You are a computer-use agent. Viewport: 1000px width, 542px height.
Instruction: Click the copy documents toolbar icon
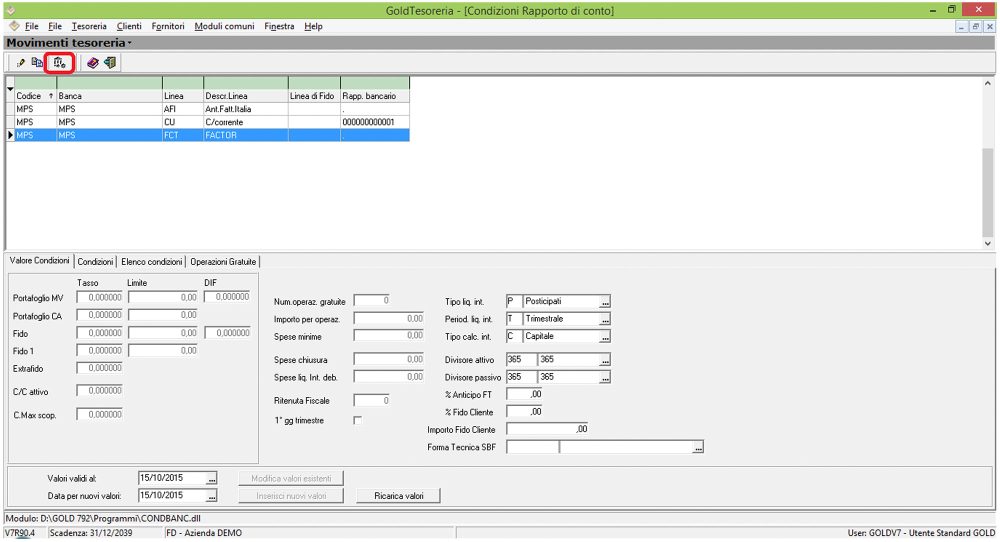38,63
